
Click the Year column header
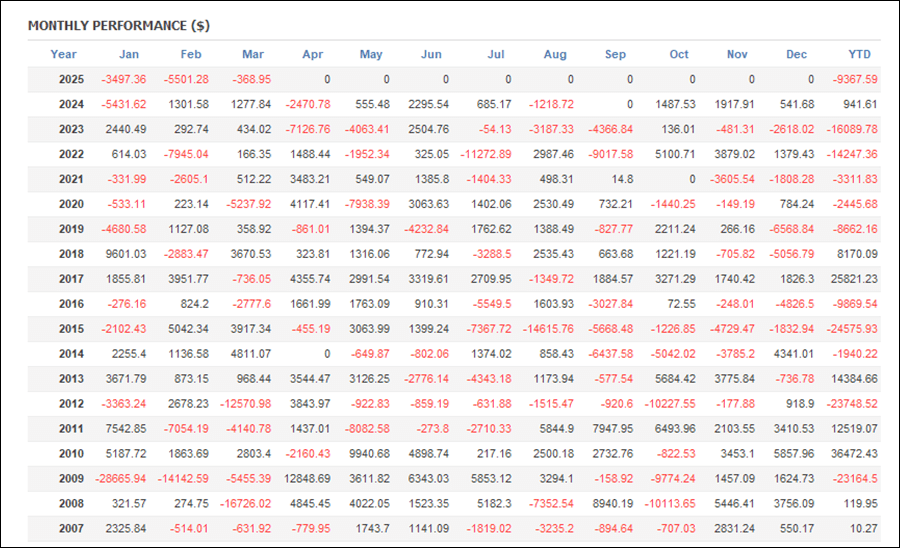63,55
